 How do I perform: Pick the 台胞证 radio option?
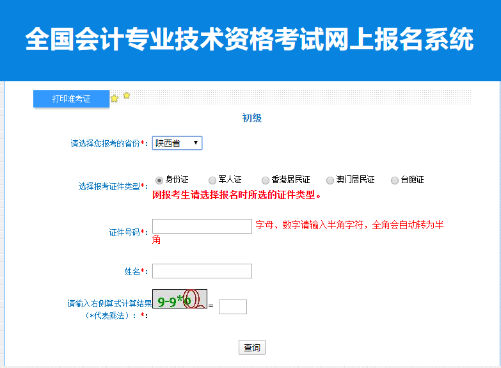(x=394, y=180)
